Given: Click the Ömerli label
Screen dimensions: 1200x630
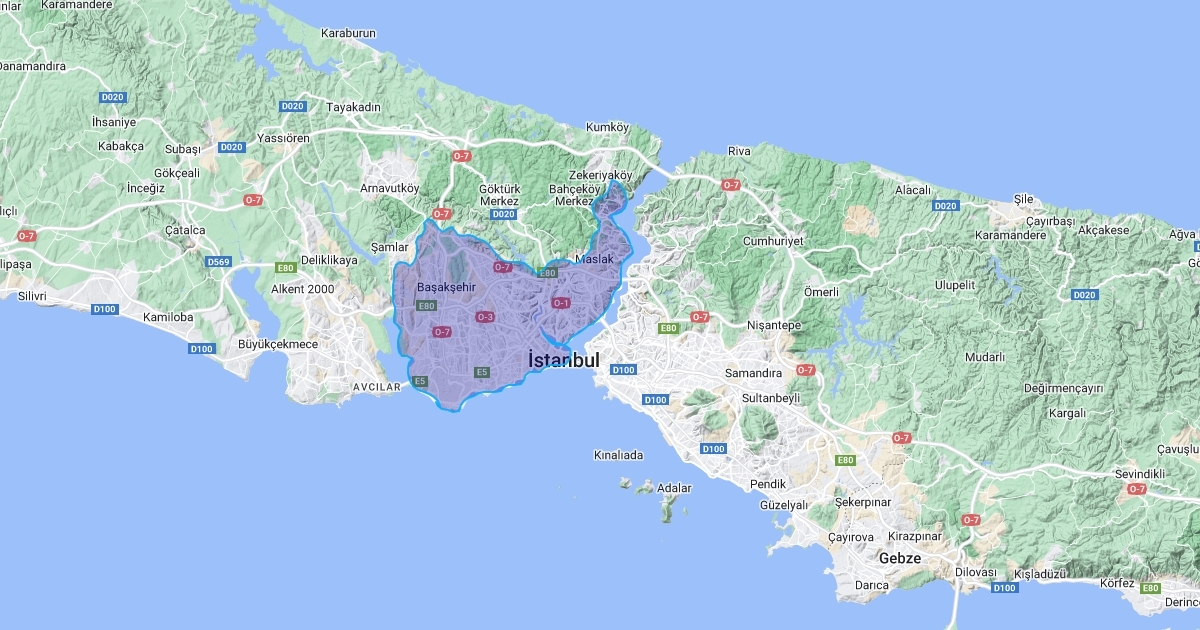Looking at the screenshot, I should [x=821, y=291].
